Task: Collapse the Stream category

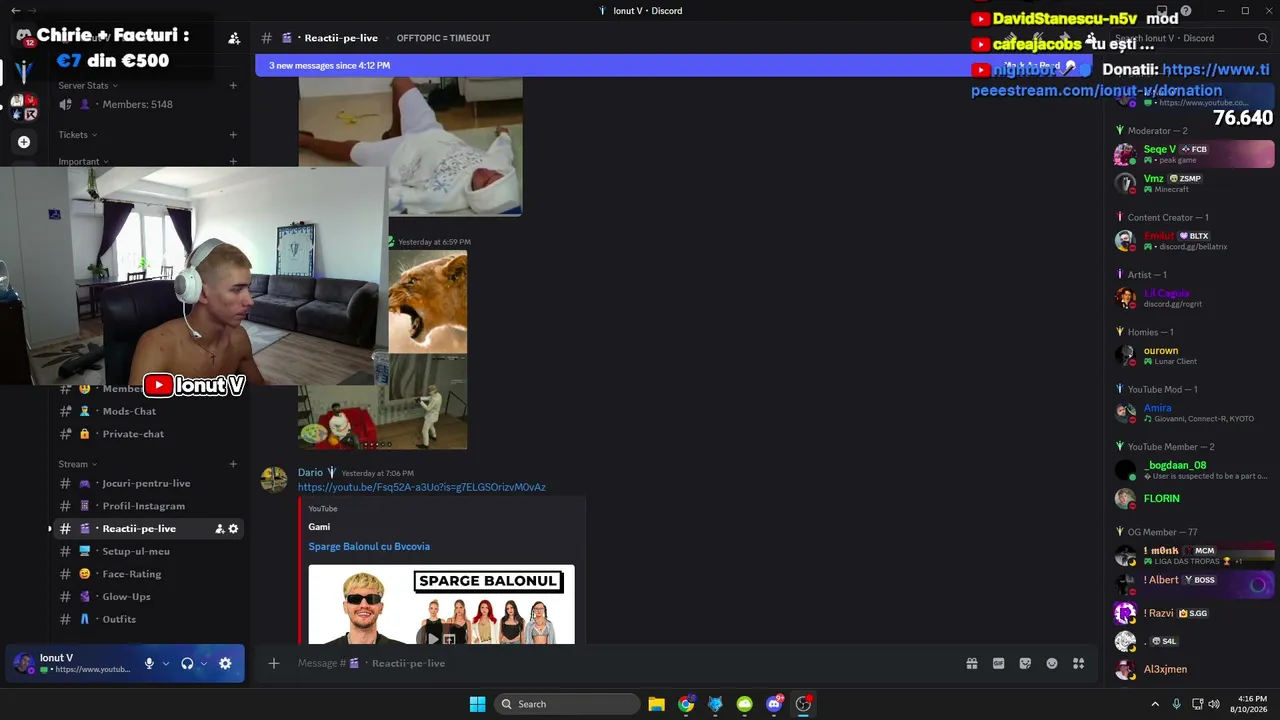Action: [x=78, y=464]
